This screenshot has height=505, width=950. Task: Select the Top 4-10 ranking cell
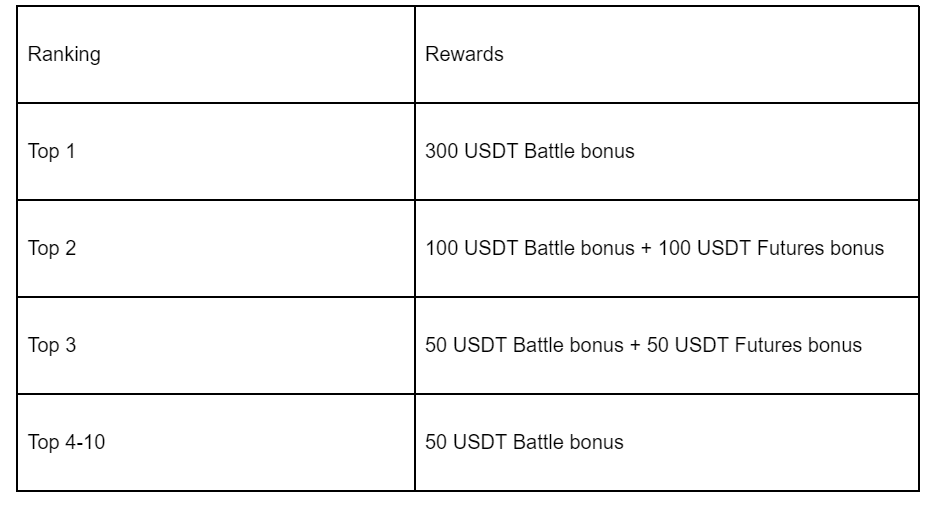[x=68, y=443]
